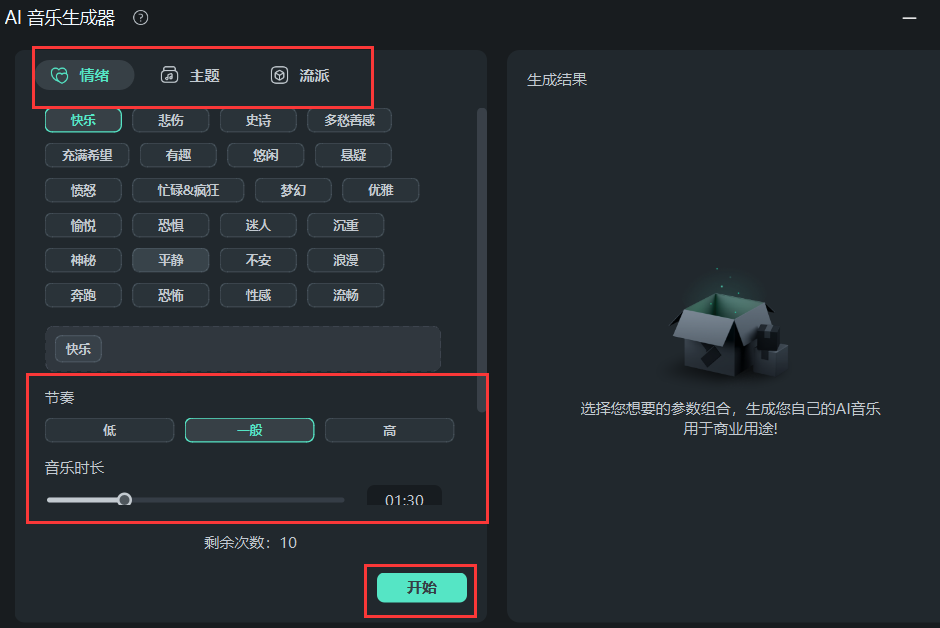Click the 01:30 duration value field
Screen dimensions: 940x628
(404, 498)
